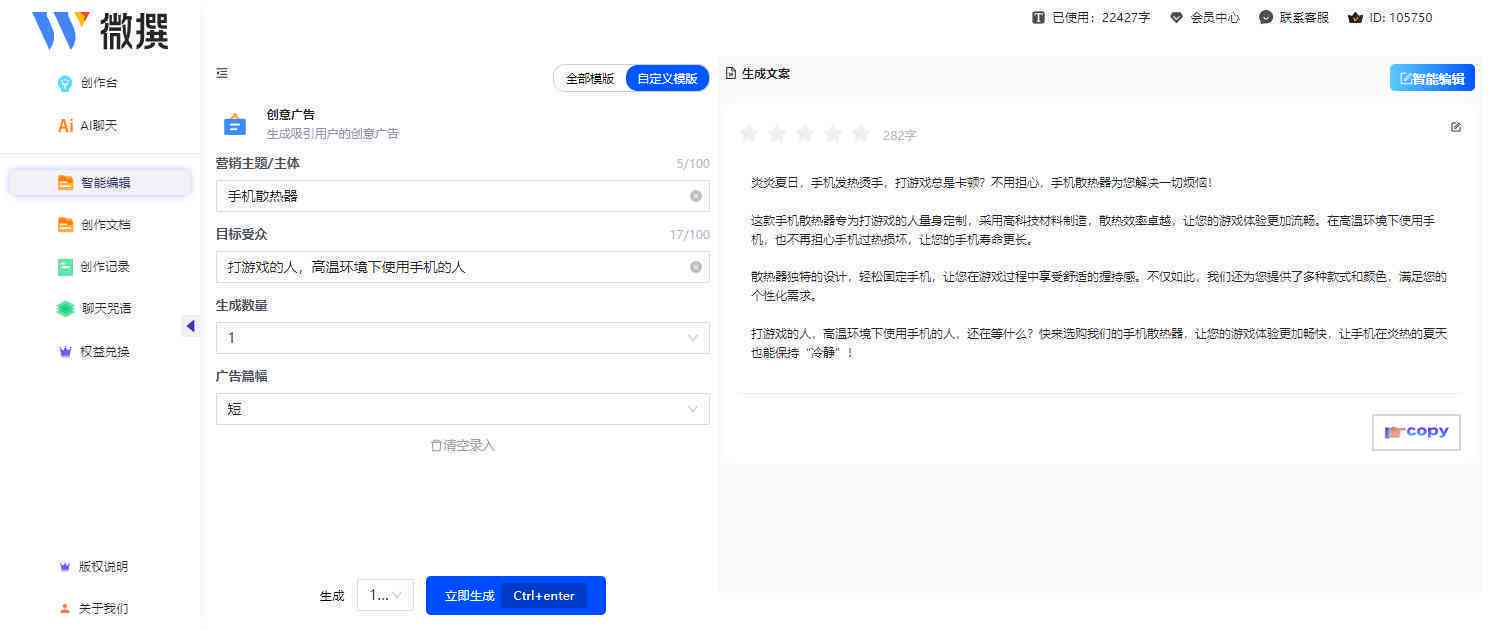This screenshot has width=1490, height=630.
Task: Open 会员中心
Action: [1205, 17]
